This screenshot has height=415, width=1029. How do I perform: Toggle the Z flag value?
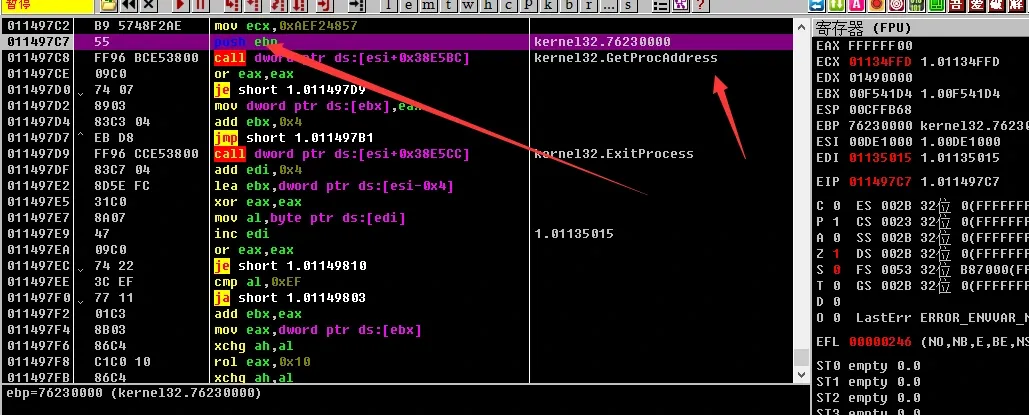(x=836, y=253)
